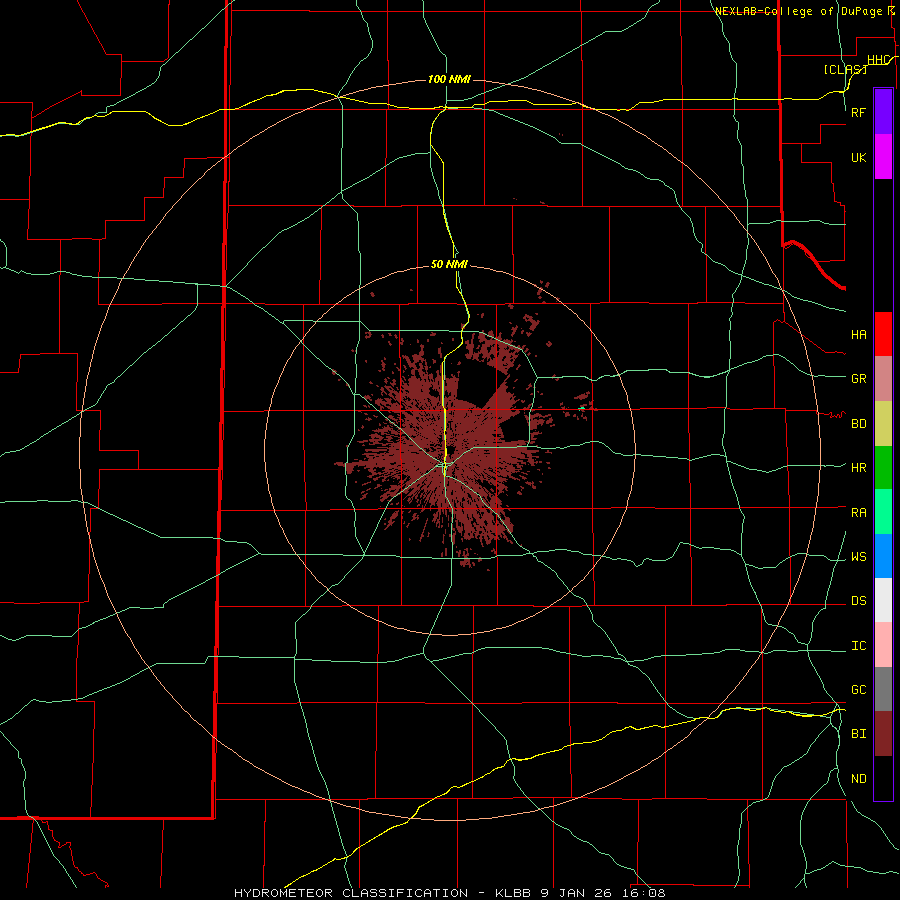The height and width of the screenshot is (900, 900).
Task: Select the GR salmon legend swatch
Action: click(883, 379)
